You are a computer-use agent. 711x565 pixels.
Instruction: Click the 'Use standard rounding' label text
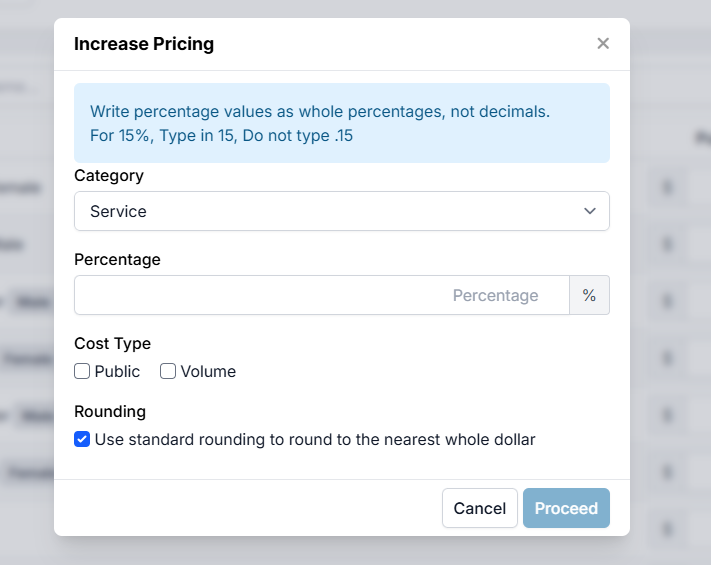tap(315, 440)
